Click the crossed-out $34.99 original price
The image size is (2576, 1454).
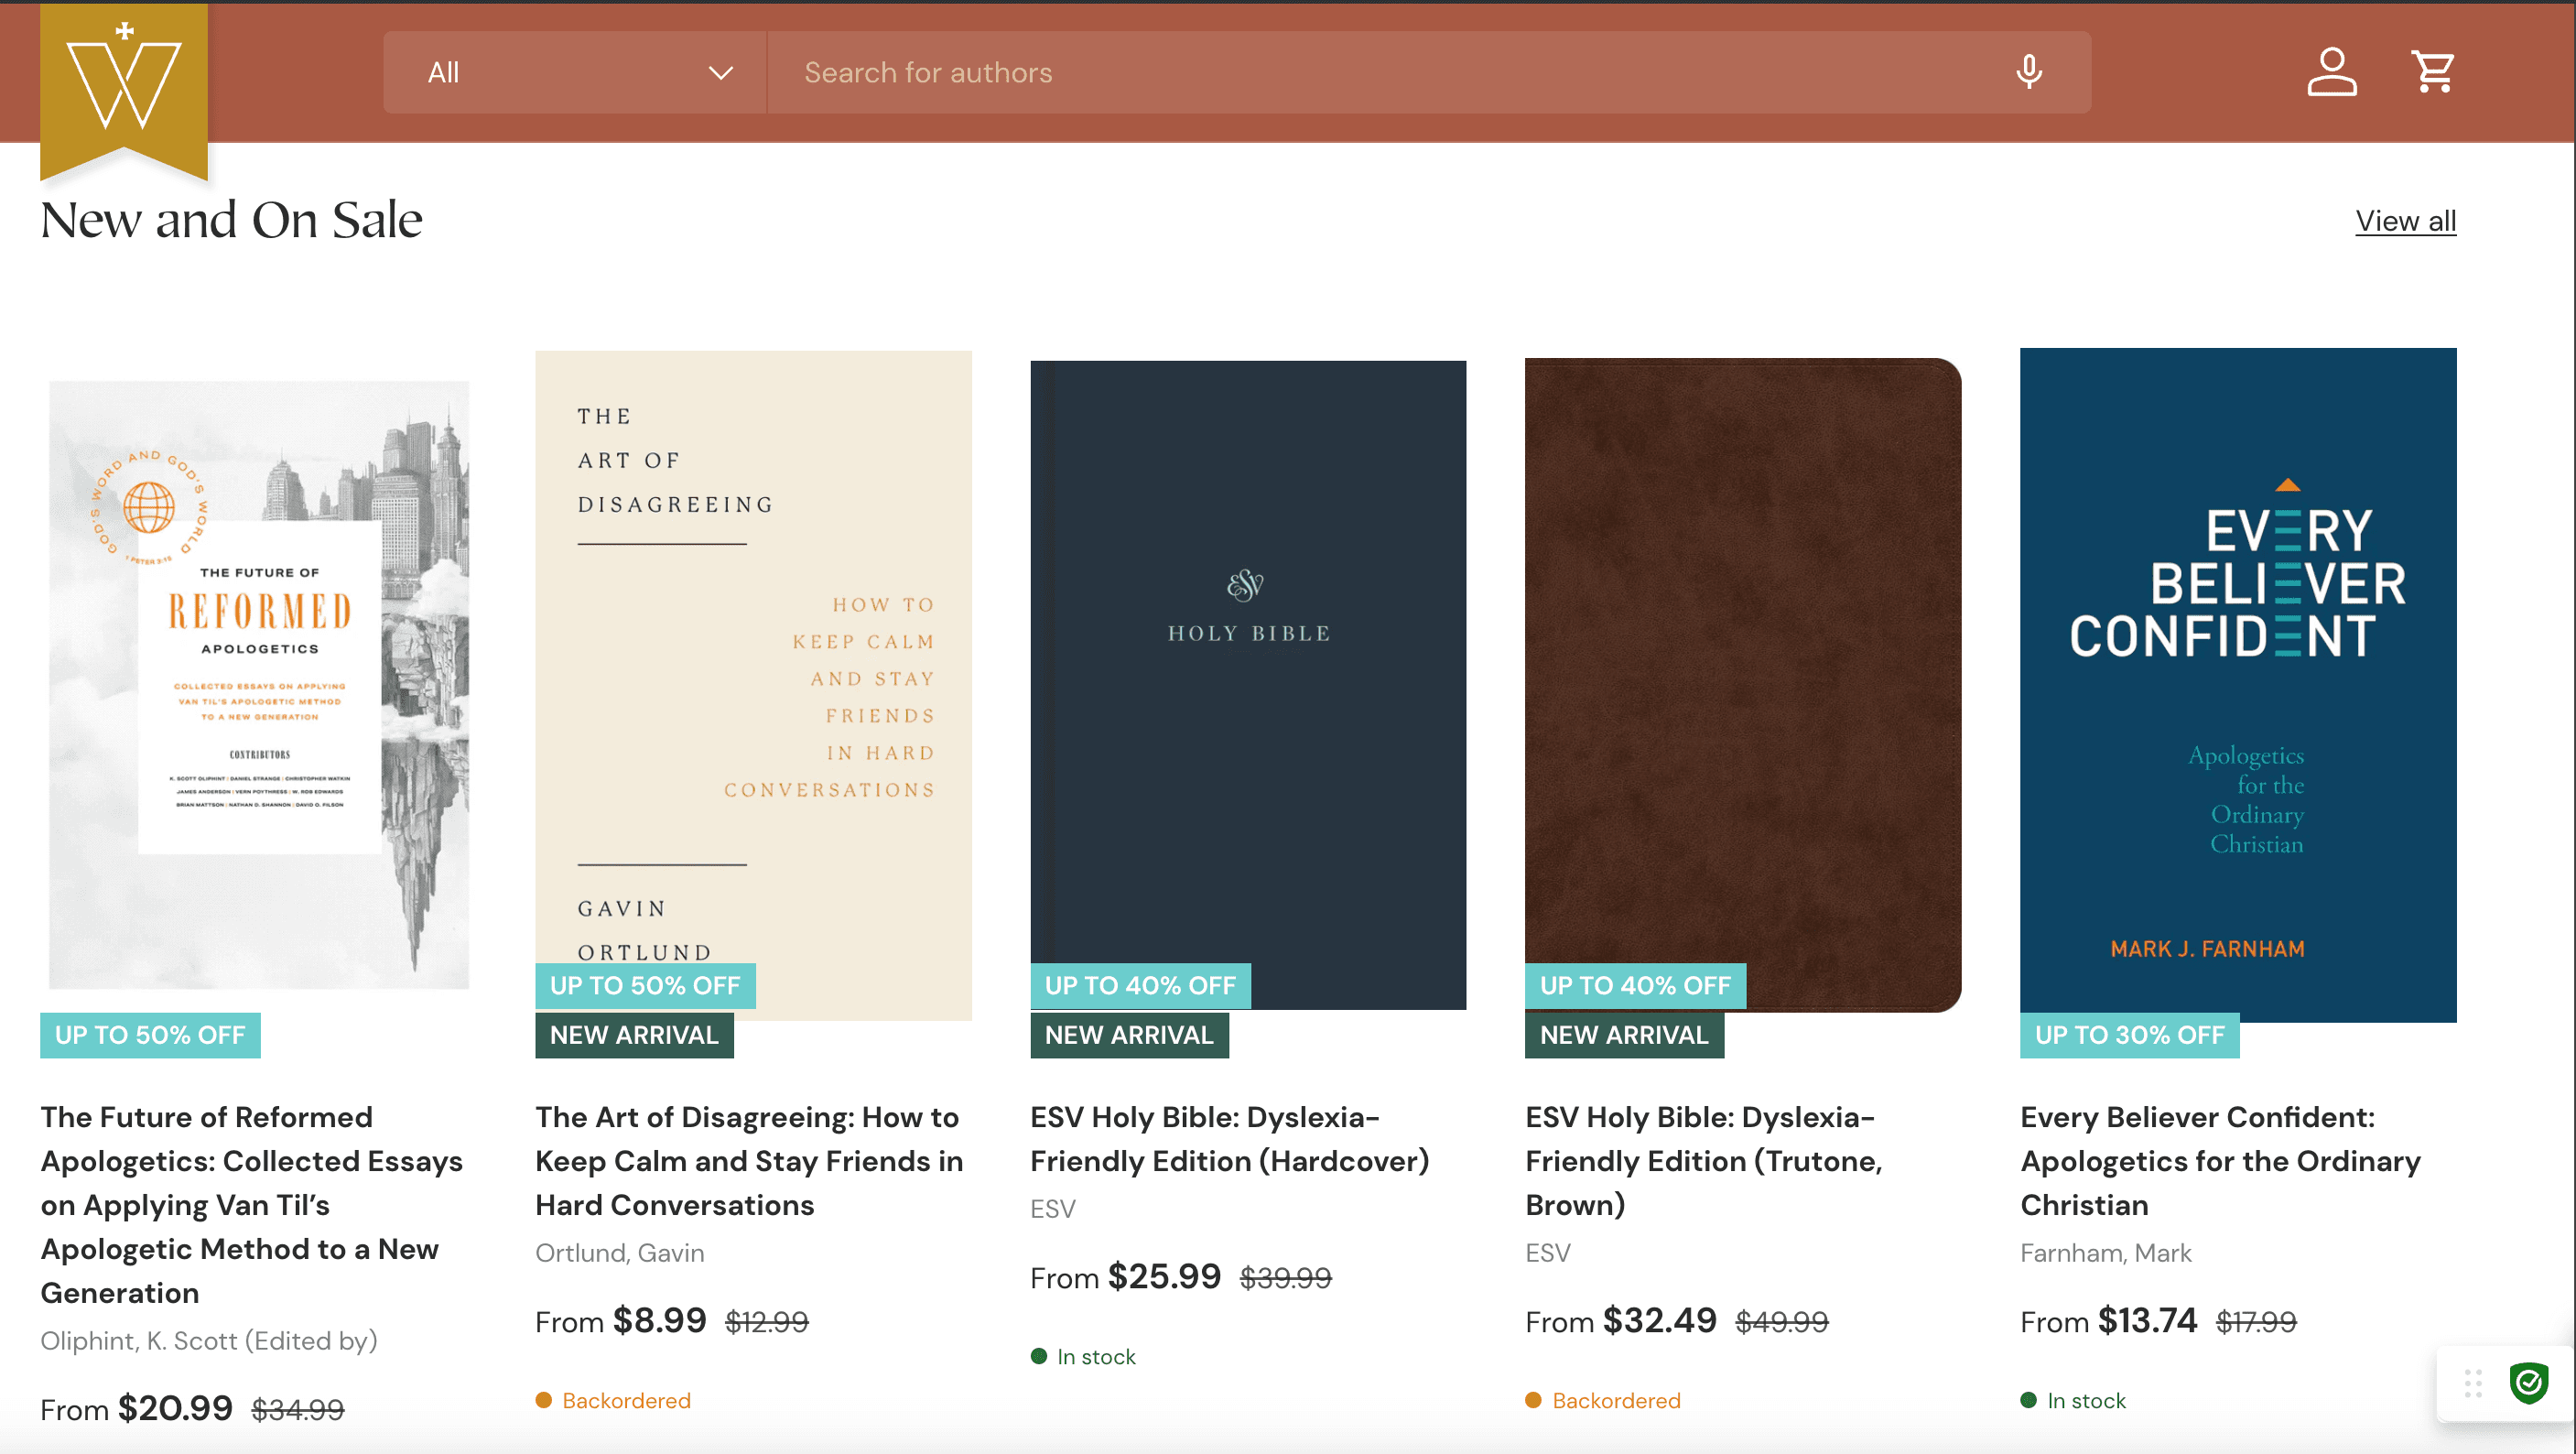(x=298, y=1410)
